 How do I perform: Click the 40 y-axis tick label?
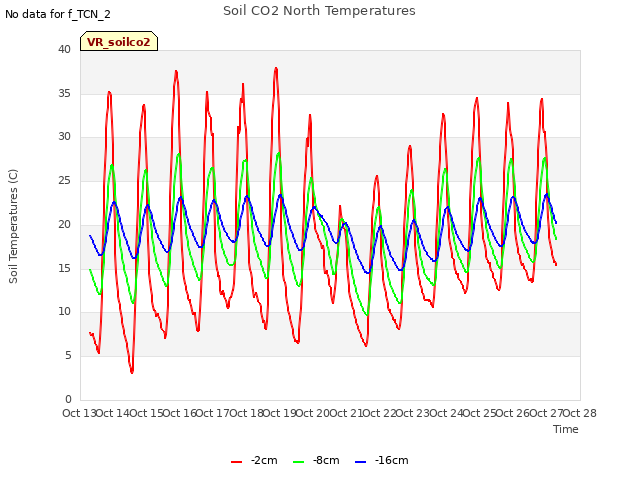(x=64, y=49)
